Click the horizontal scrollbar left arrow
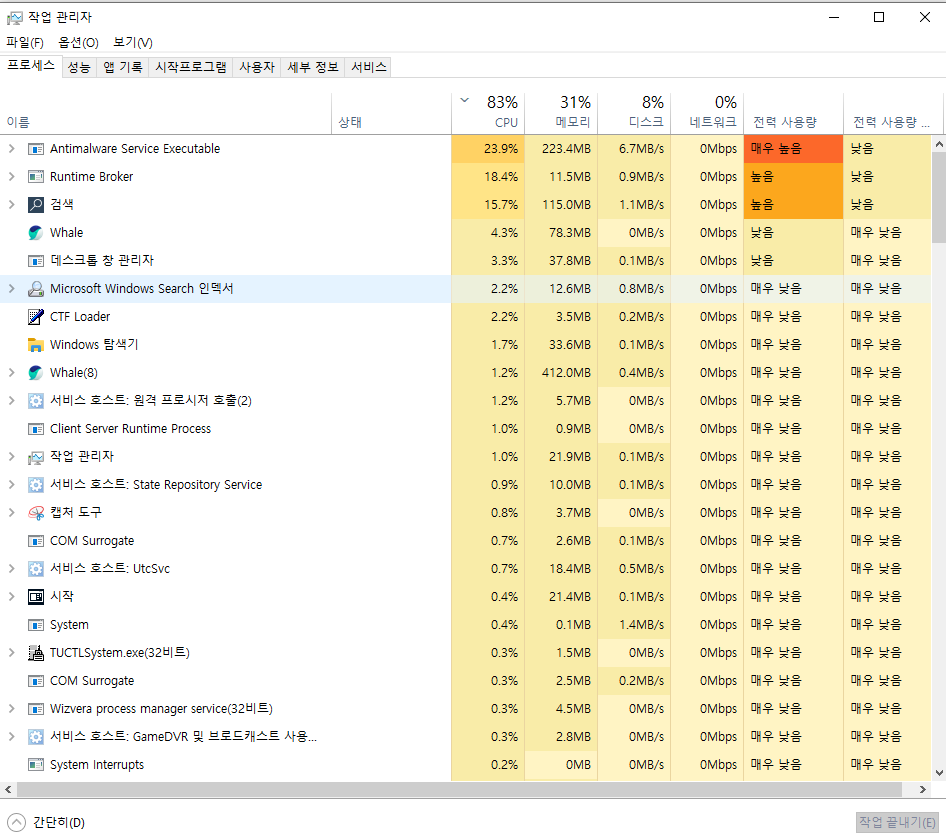This screenshot has width=946, height=840. click(x=8, y=790)
